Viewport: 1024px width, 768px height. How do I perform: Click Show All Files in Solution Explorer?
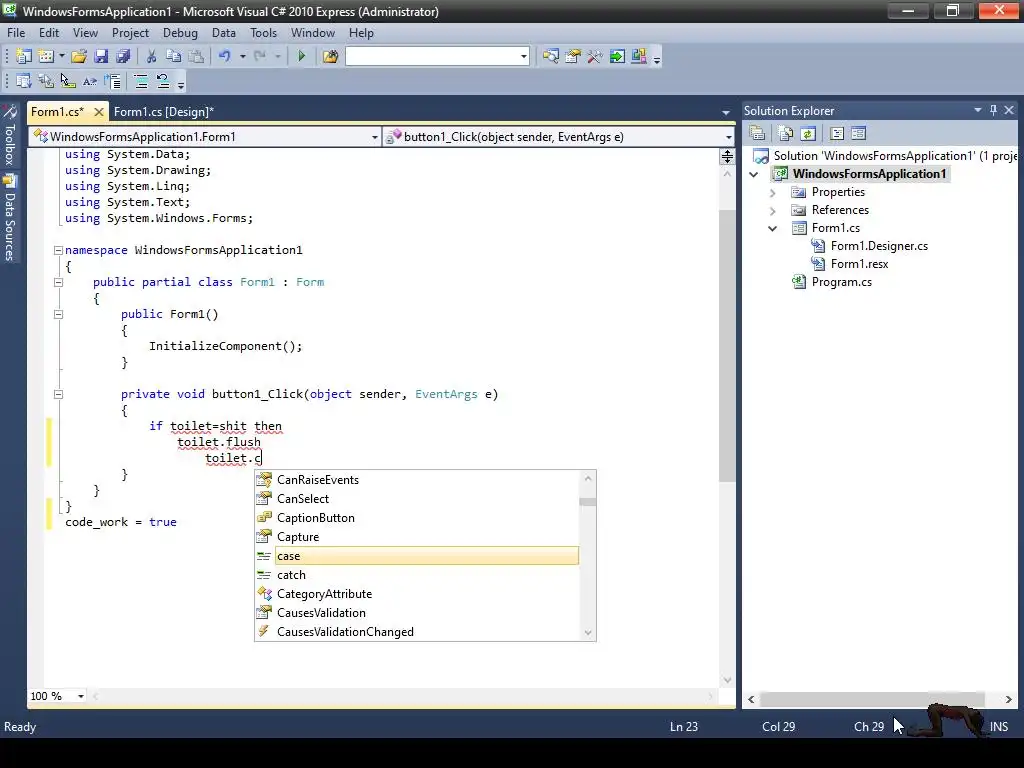786,133
